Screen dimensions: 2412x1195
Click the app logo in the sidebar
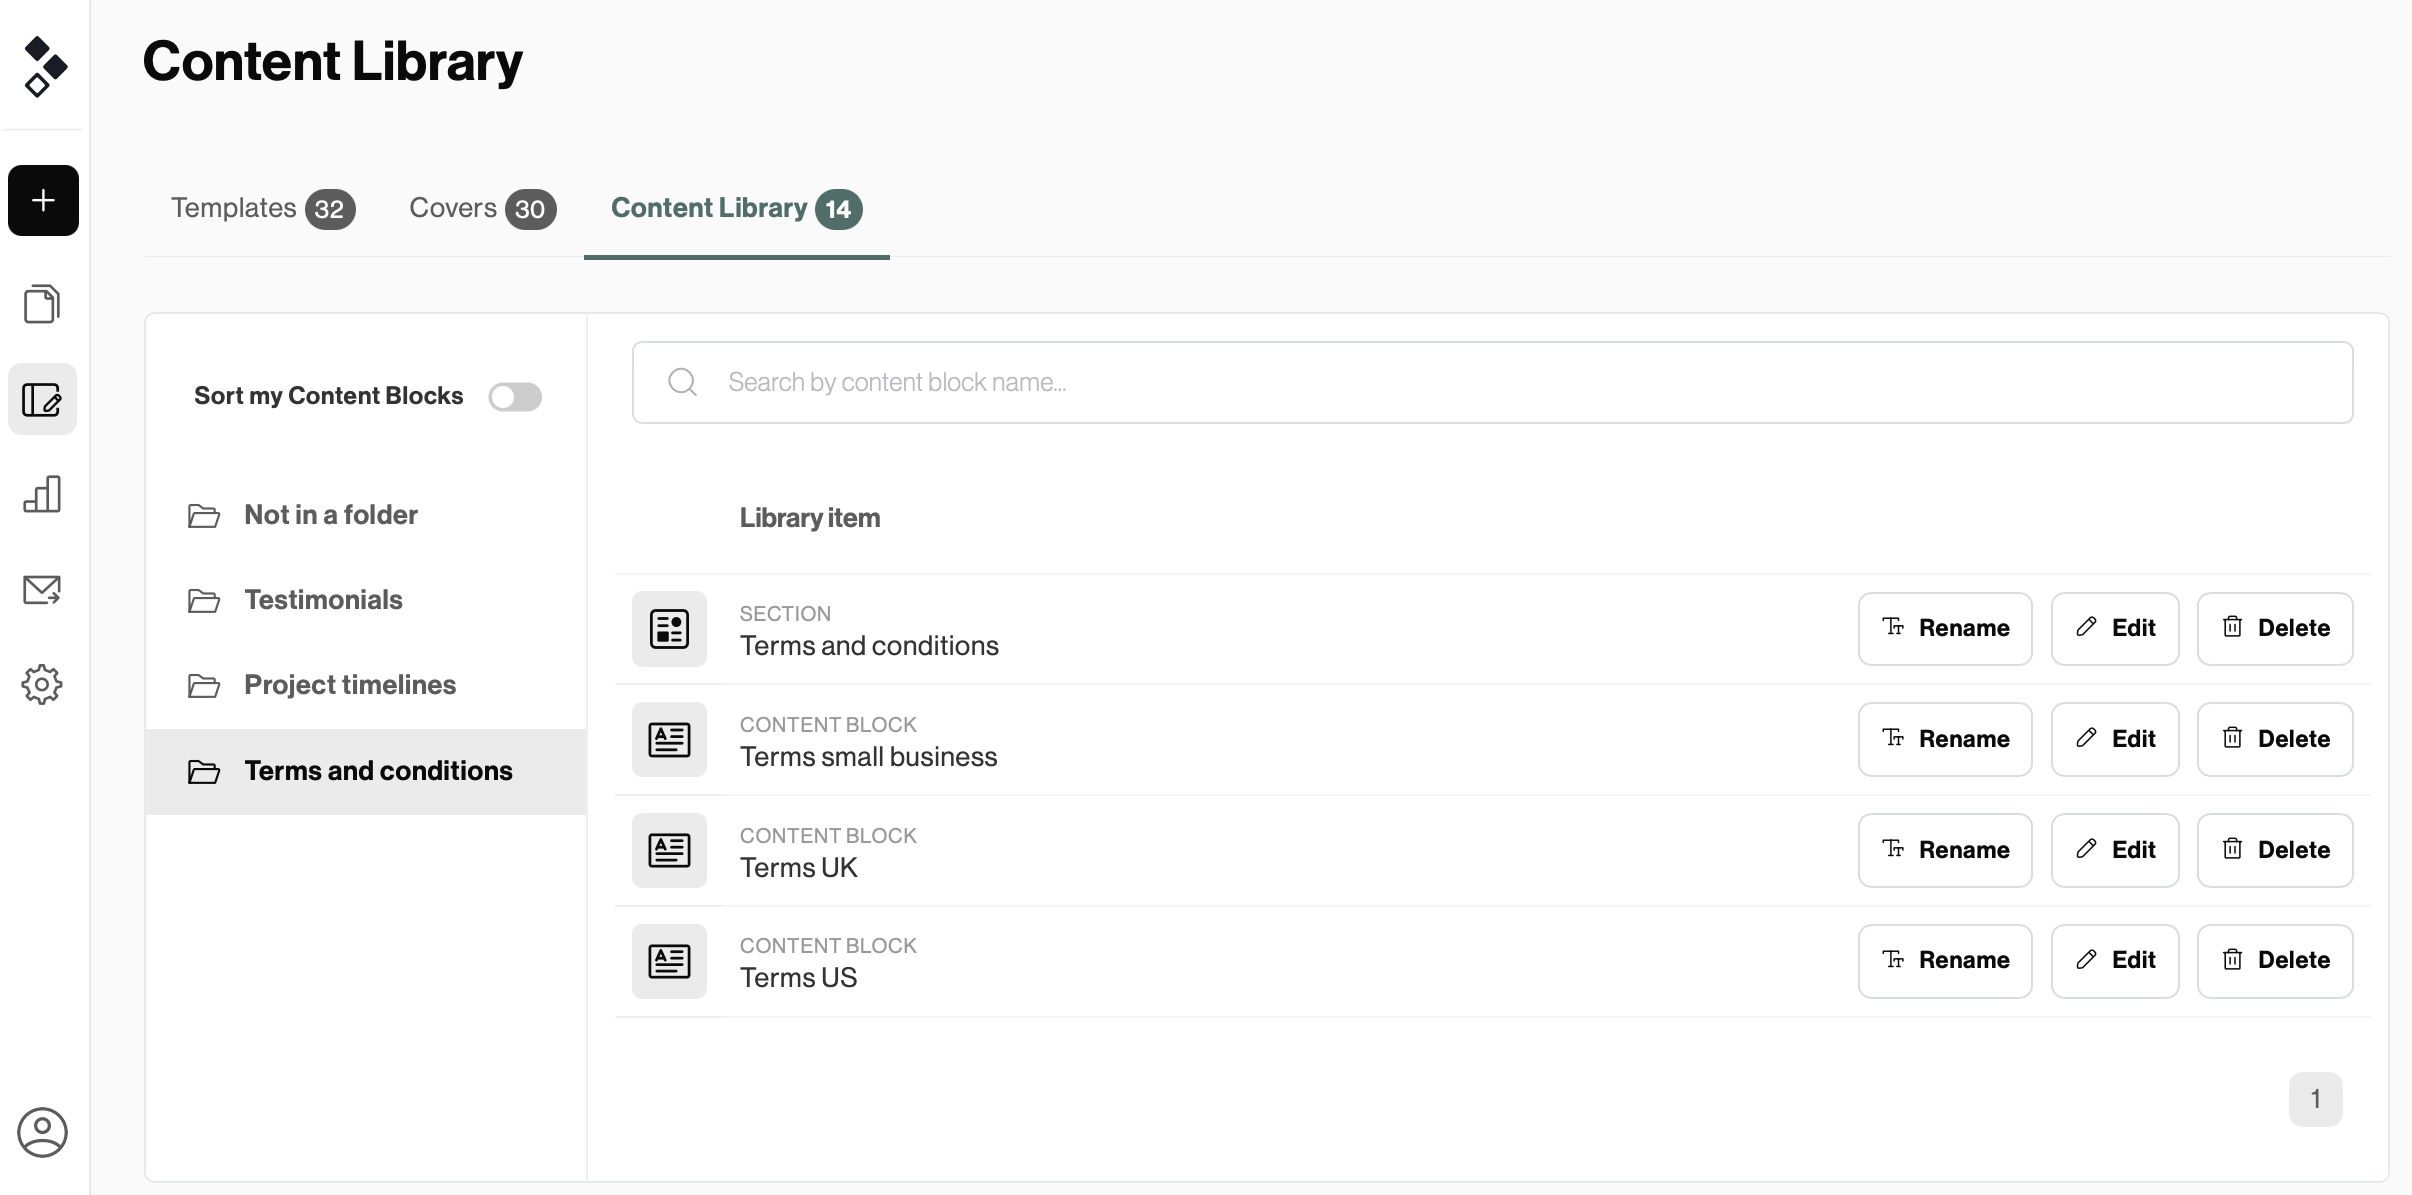click(x=45, y=66)
